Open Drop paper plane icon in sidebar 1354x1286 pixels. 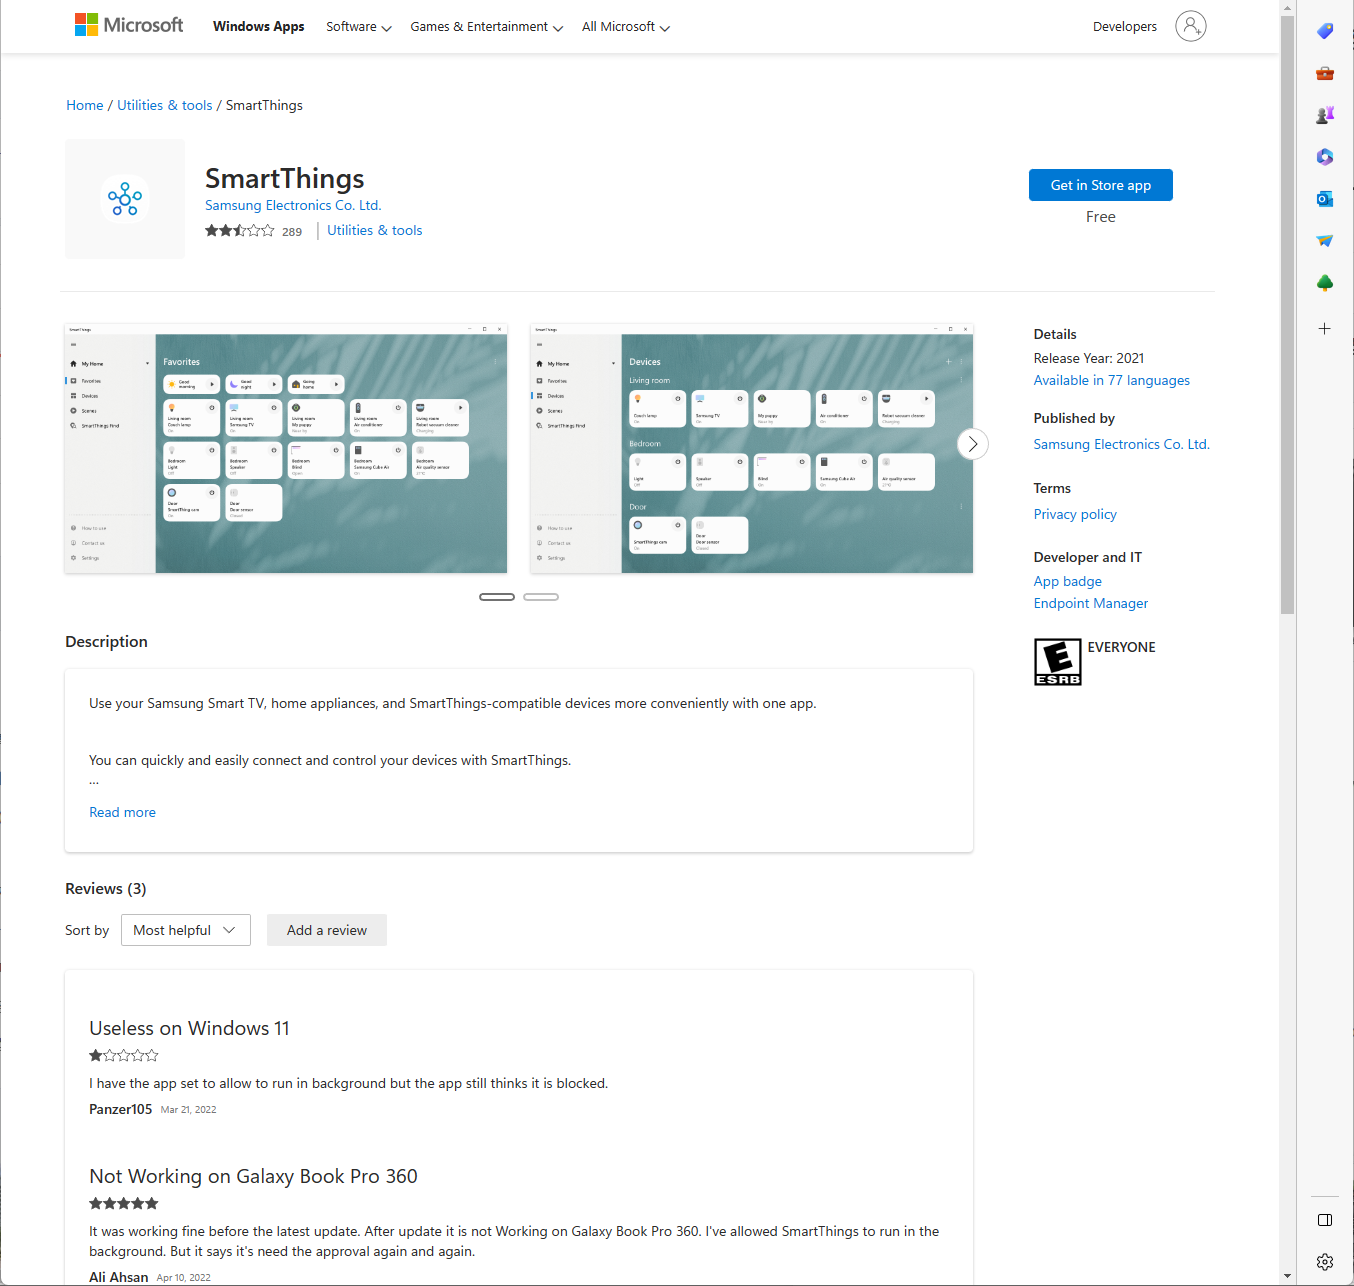pyautogui.click(x=1325, y=241)
